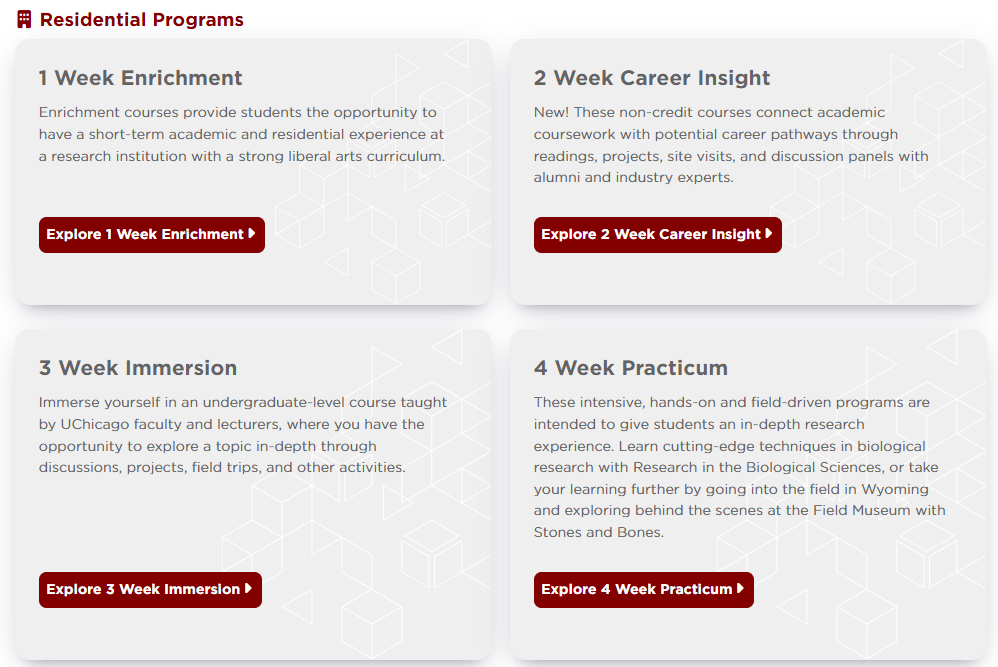Go to the Explore 3 Week Immersion button
The width and height of the screenshot is (998, 667).
pyautogui.click(x=150, y=590)
